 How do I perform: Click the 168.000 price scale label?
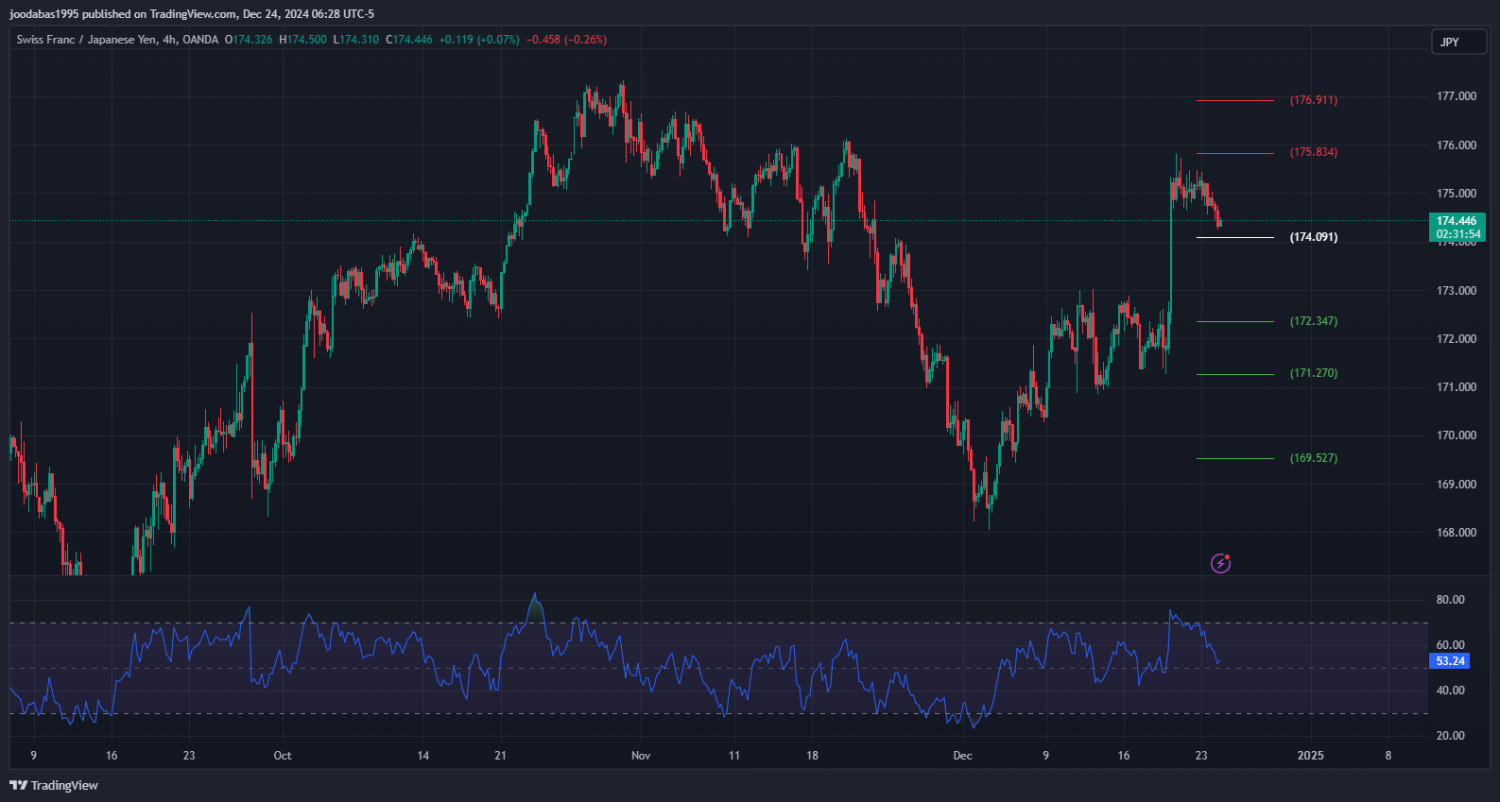(x=1456, y=533)
